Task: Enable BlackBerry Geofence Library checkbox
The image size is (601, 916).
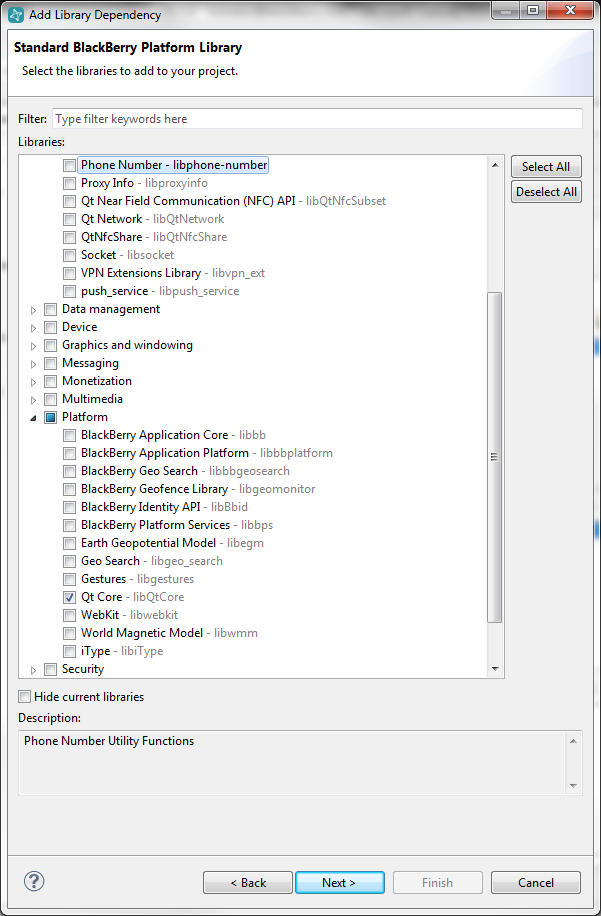Action: click(x=70, y=489)
